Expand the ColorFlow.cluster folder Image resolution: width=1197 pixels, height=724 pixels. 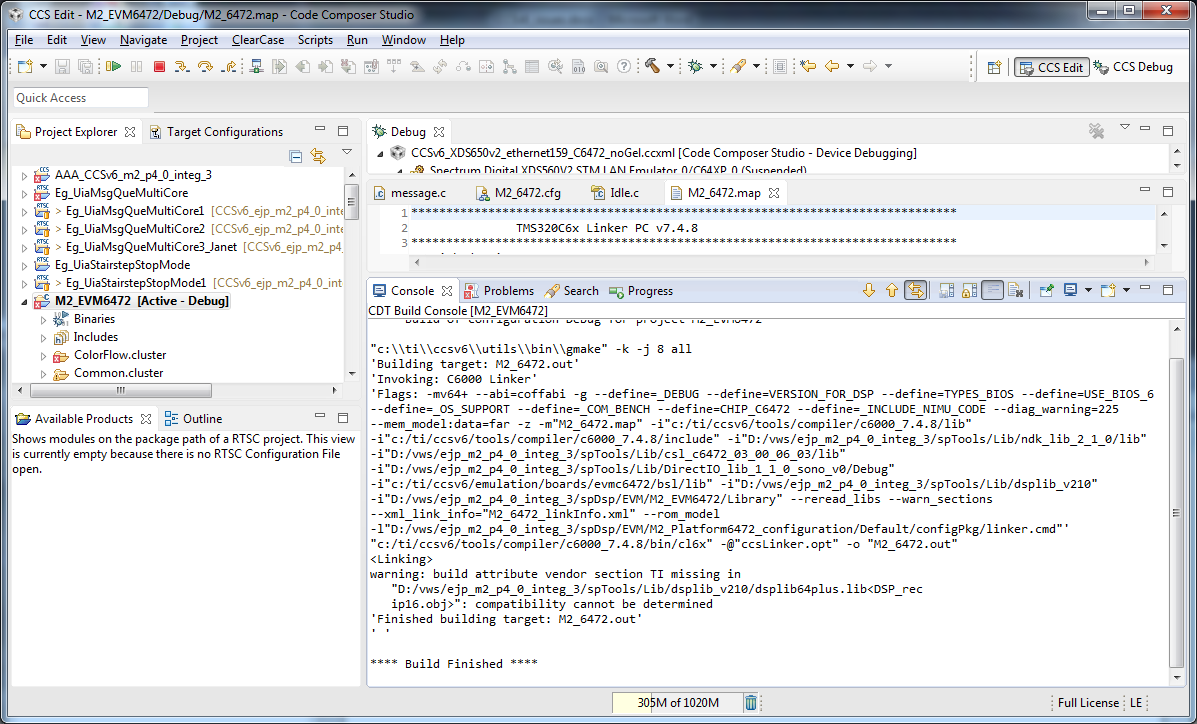pyautogui.click(x=44, y=356)
